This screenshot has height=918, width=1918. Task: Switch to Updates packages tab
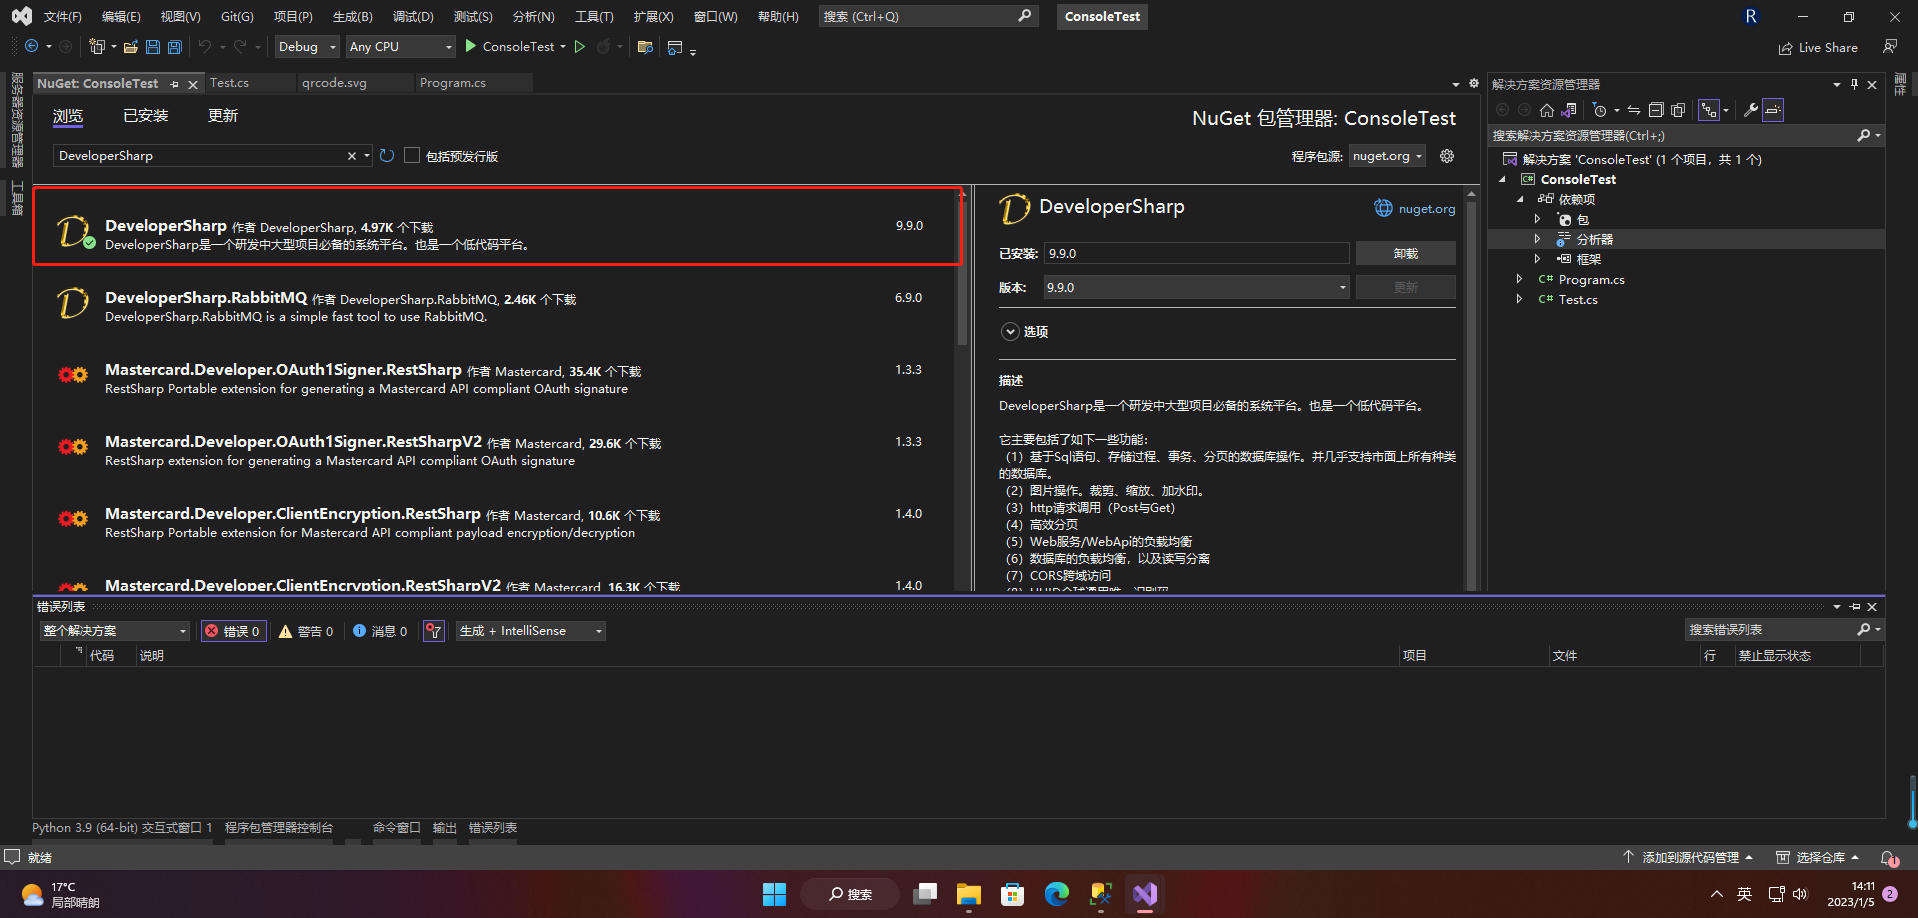click(223, 116)
